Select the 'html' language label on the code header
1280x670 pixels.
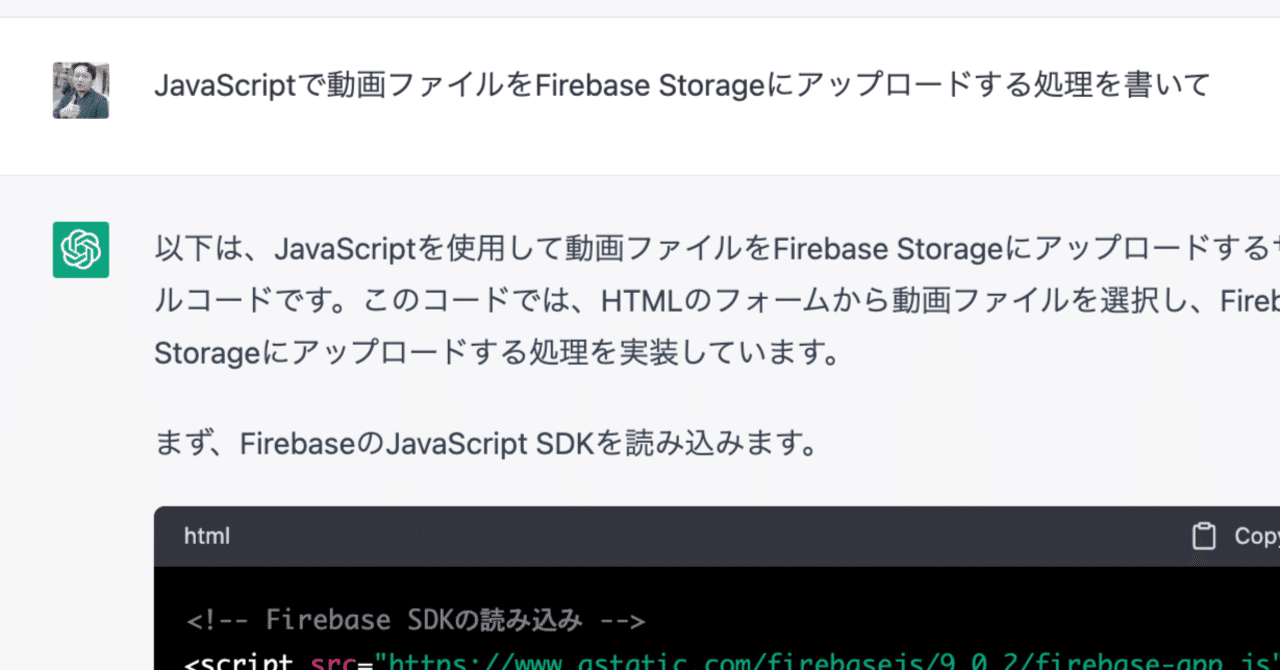tap(206, 536)
